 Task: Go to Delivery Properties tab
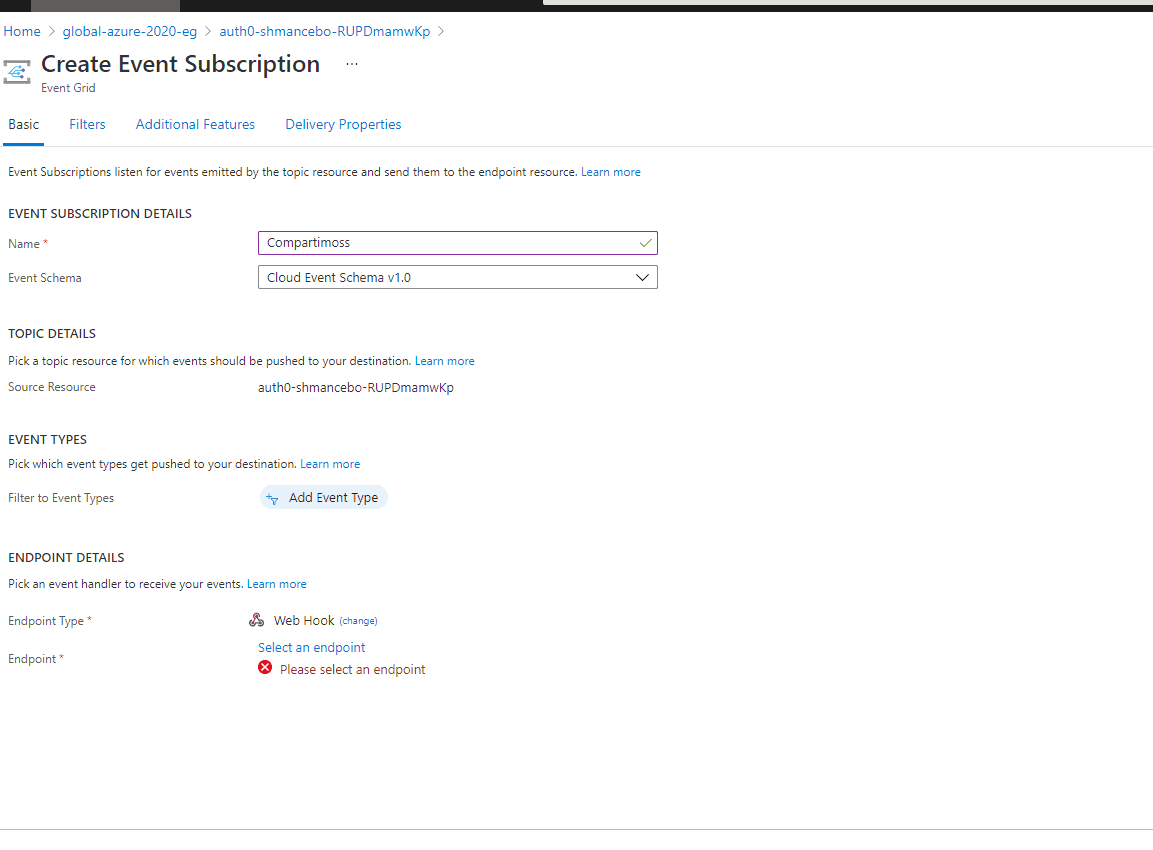pos(343,124)
